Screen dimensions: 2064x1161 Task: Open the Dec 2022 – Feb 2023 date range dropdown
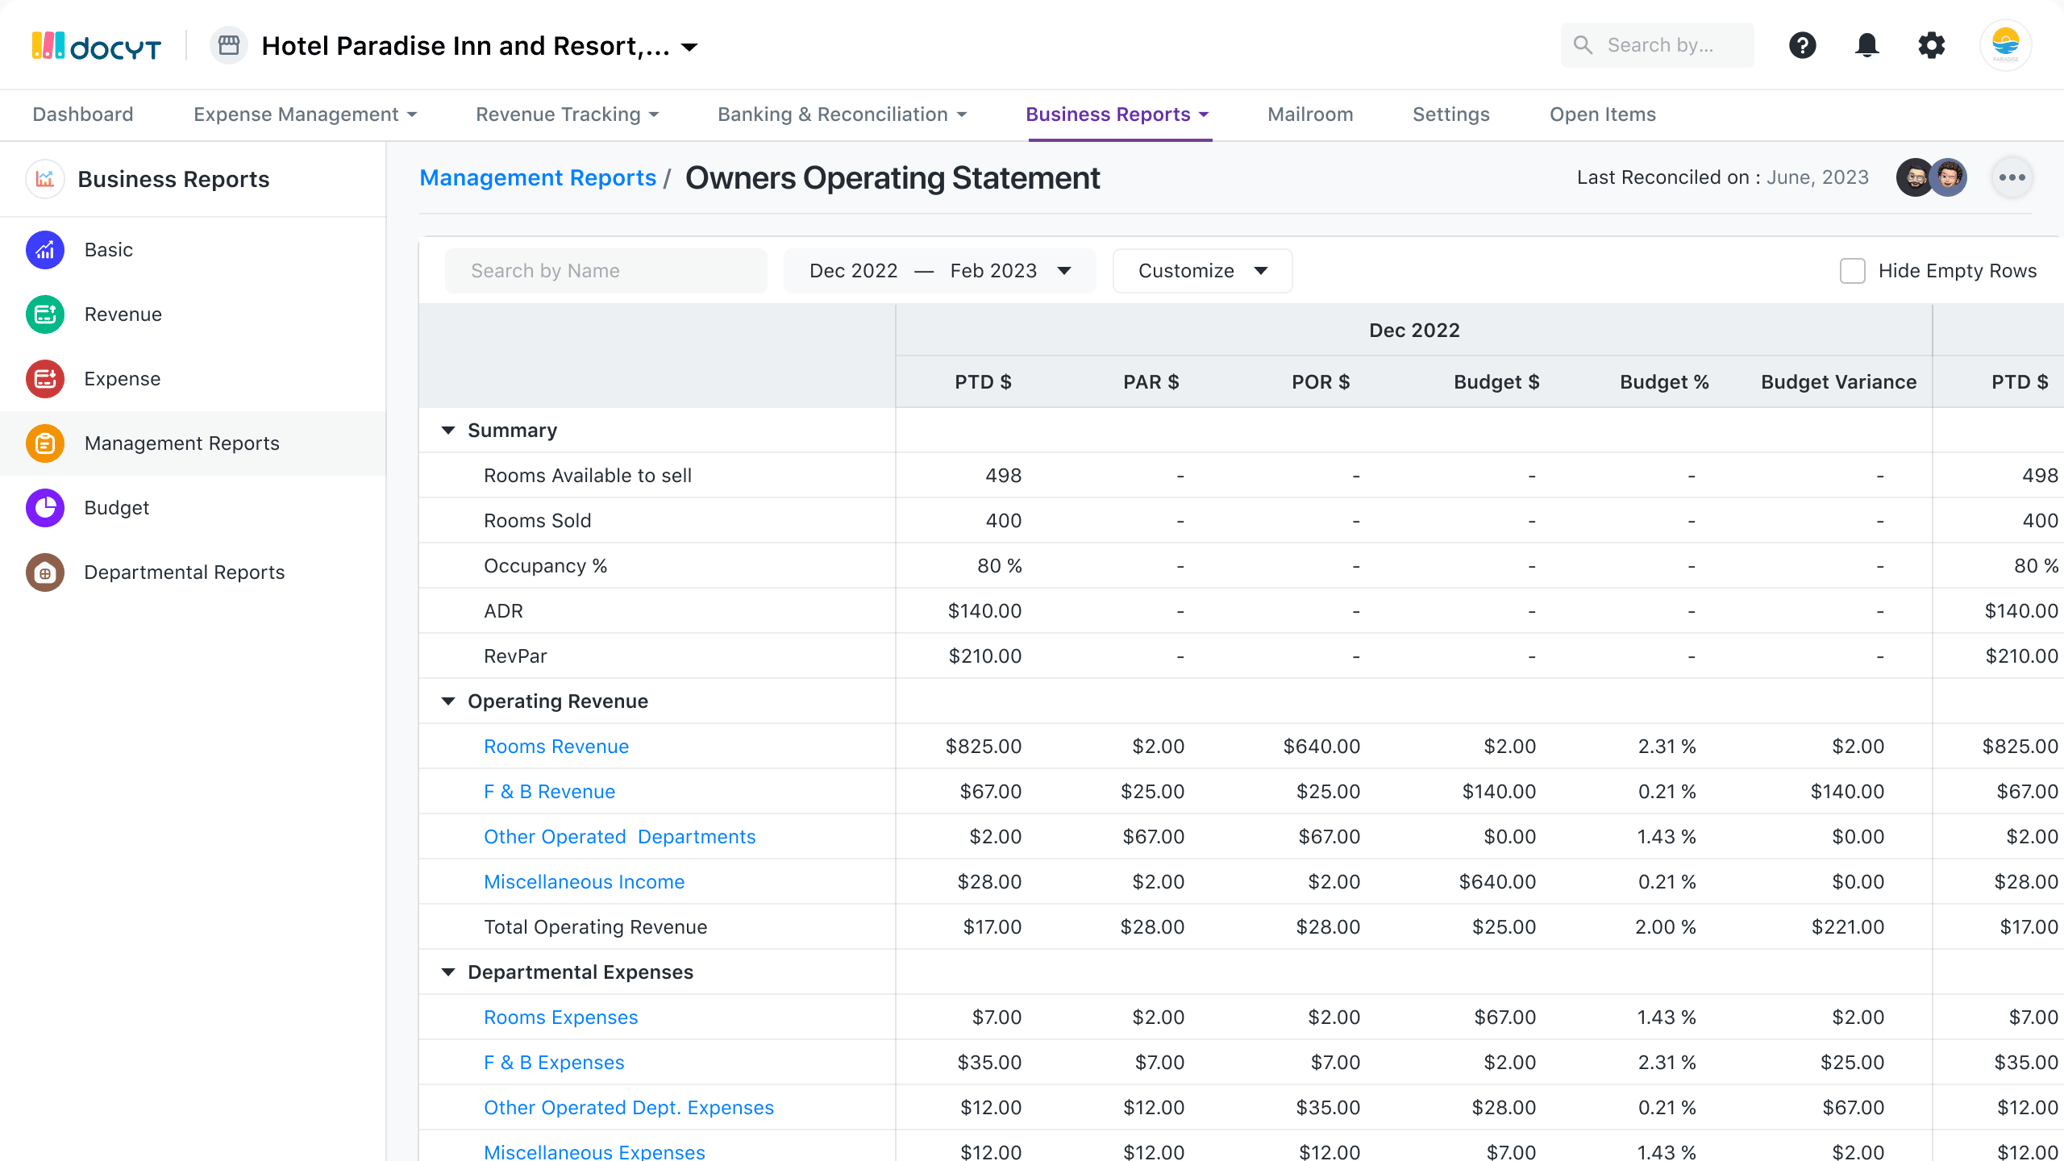coord(939,271)
